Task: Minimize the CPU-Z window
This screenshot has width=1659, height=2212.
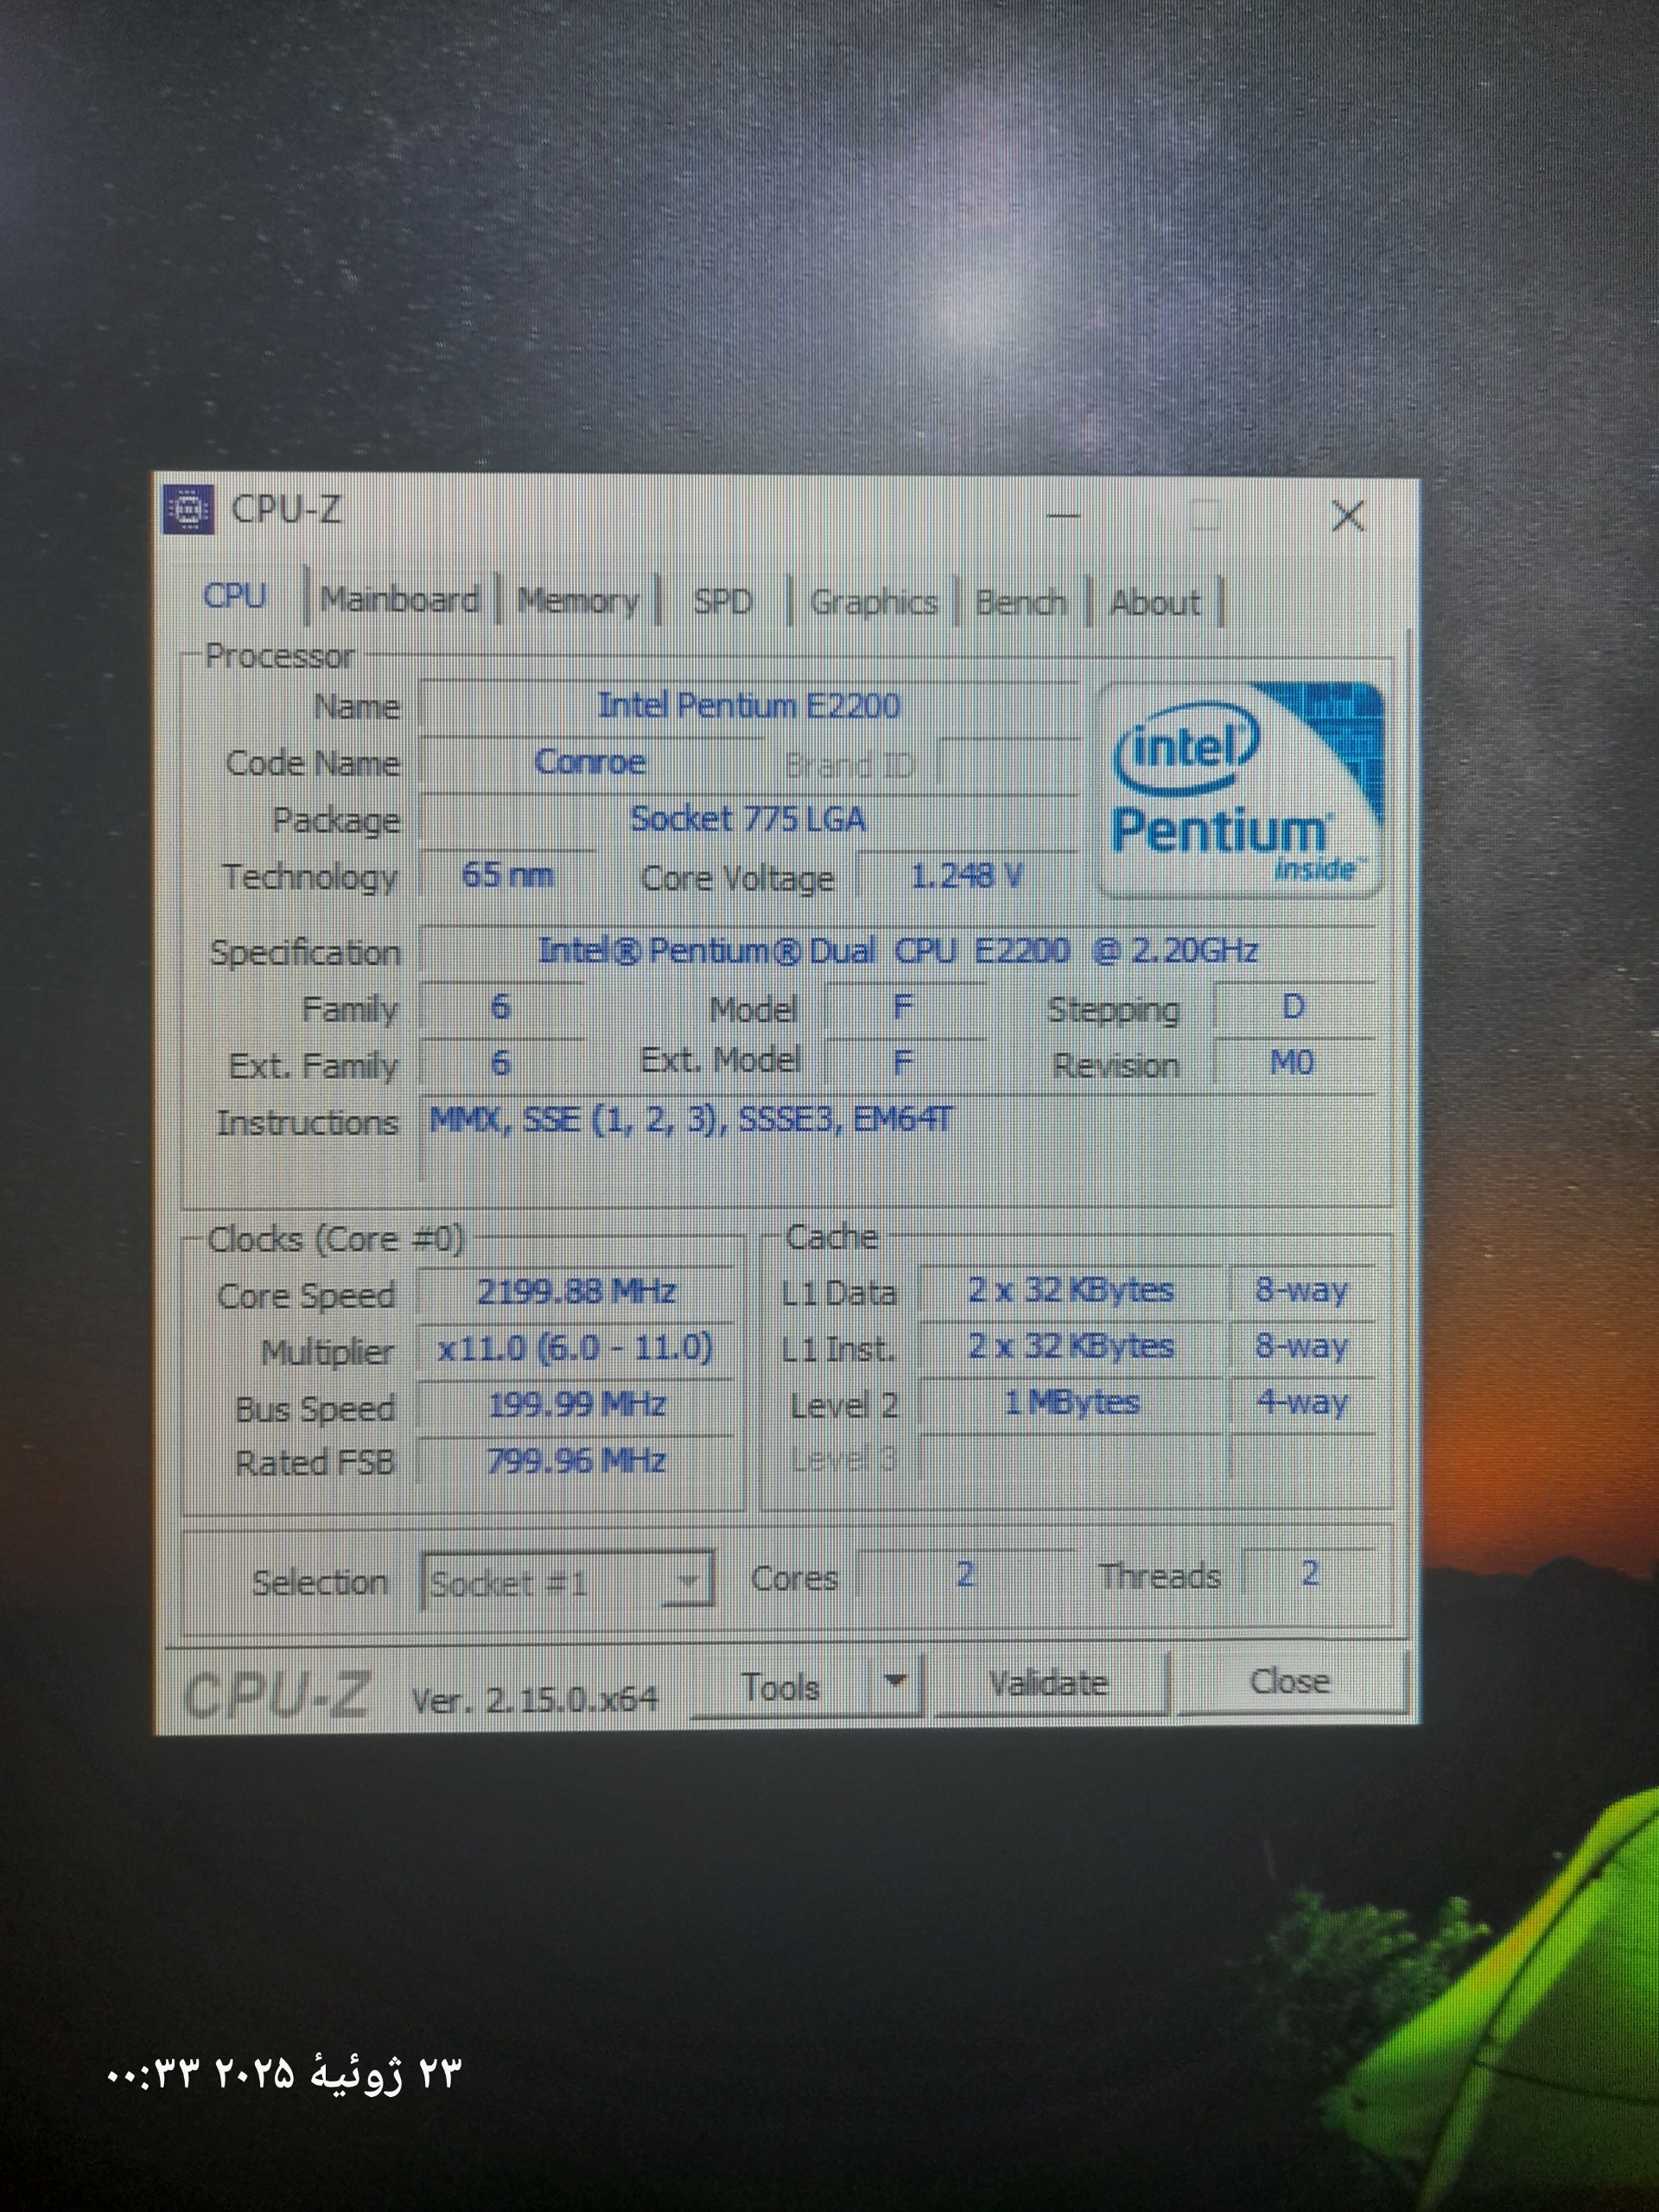Action: pyautogui.click(x=1062, y=517)
